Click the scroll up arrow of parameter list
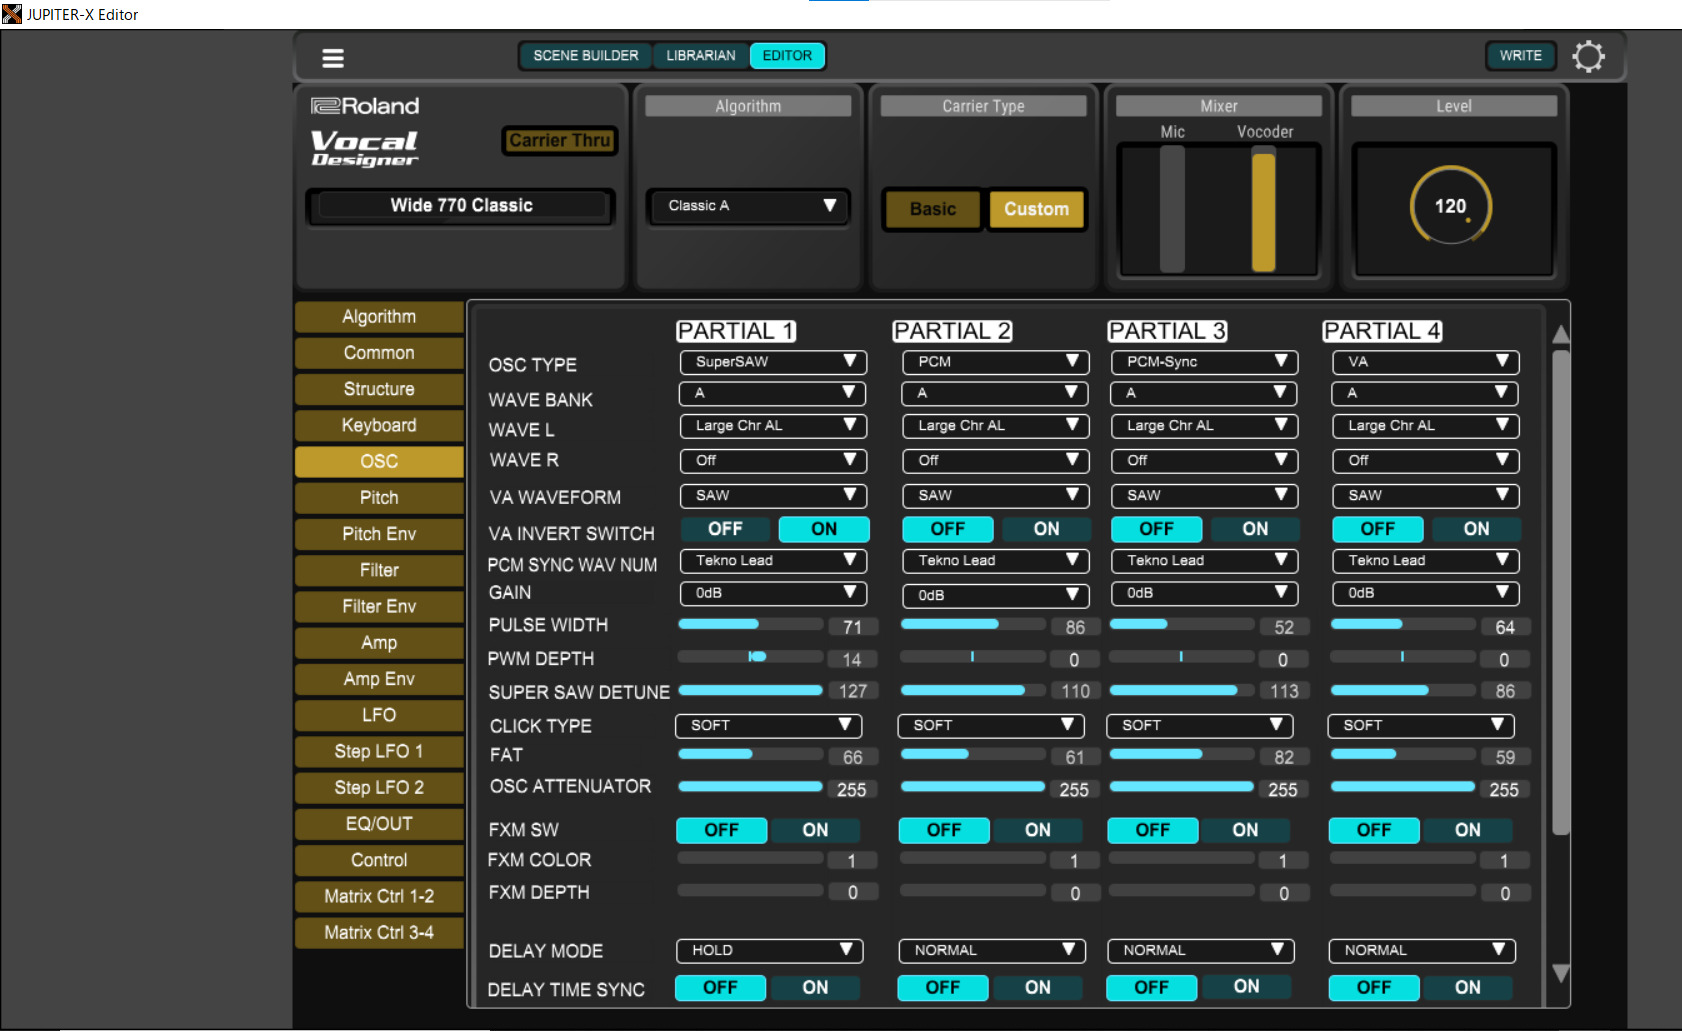Image resolution: width=1682 pixels, height=1031 pixels. point(1560,333)
